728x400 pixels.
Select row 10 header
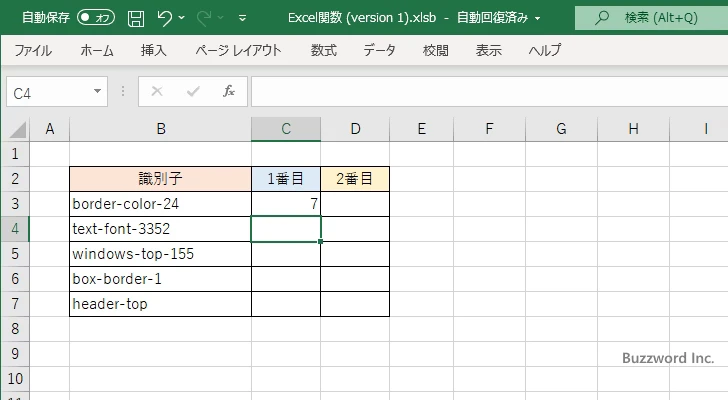click(x=15, y=379)
